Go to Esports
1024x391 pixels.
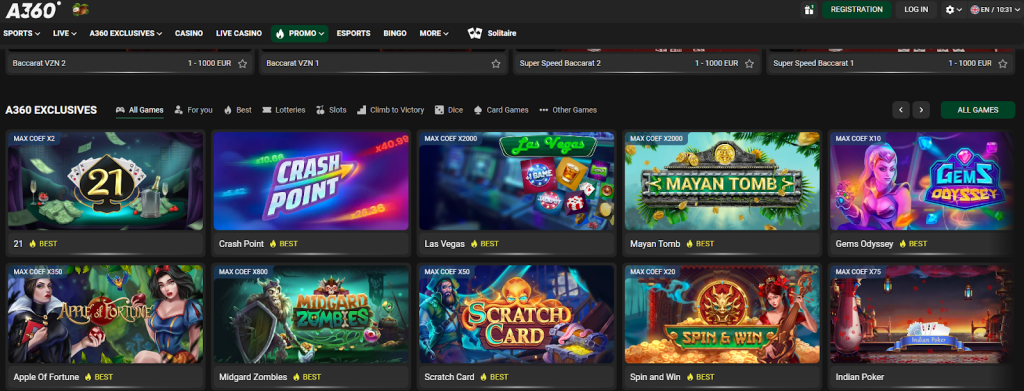coord(353,33)
